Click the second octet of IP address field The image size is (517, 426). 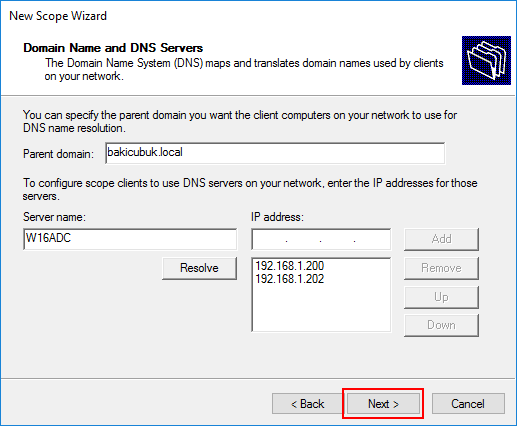click(304, 239)
